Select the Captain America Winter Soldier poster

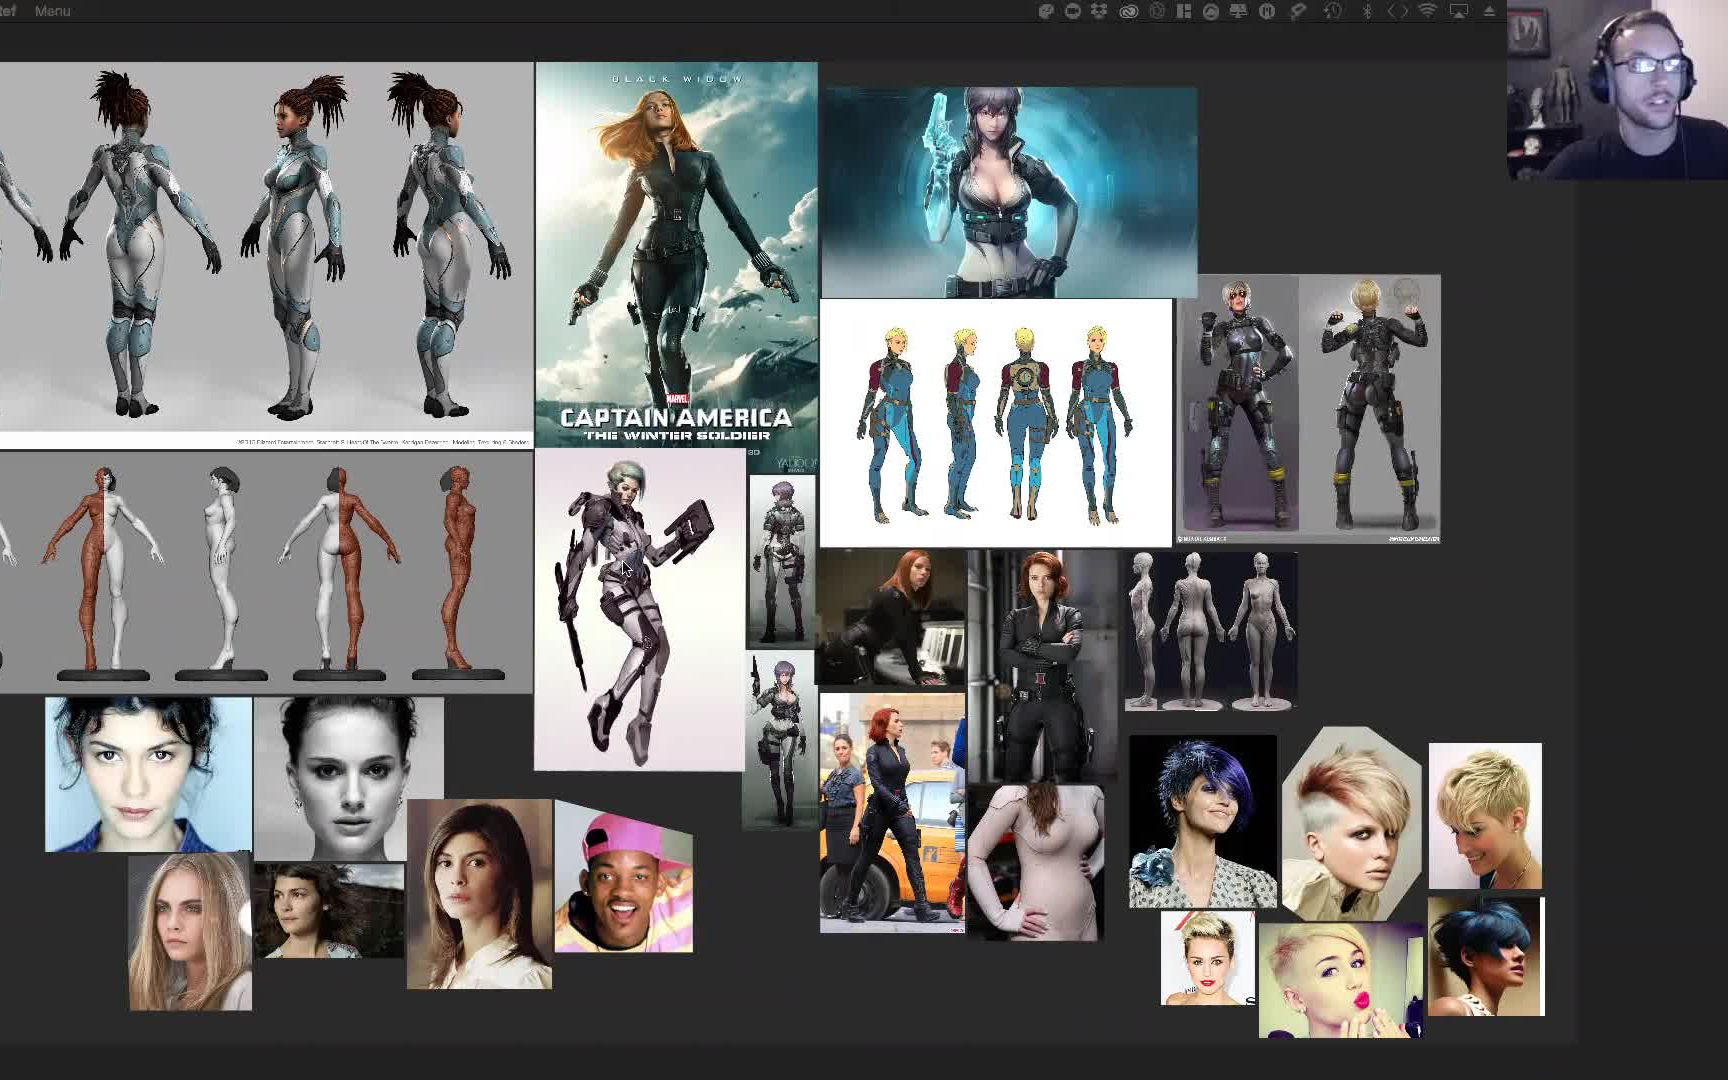tap(676, 255)
